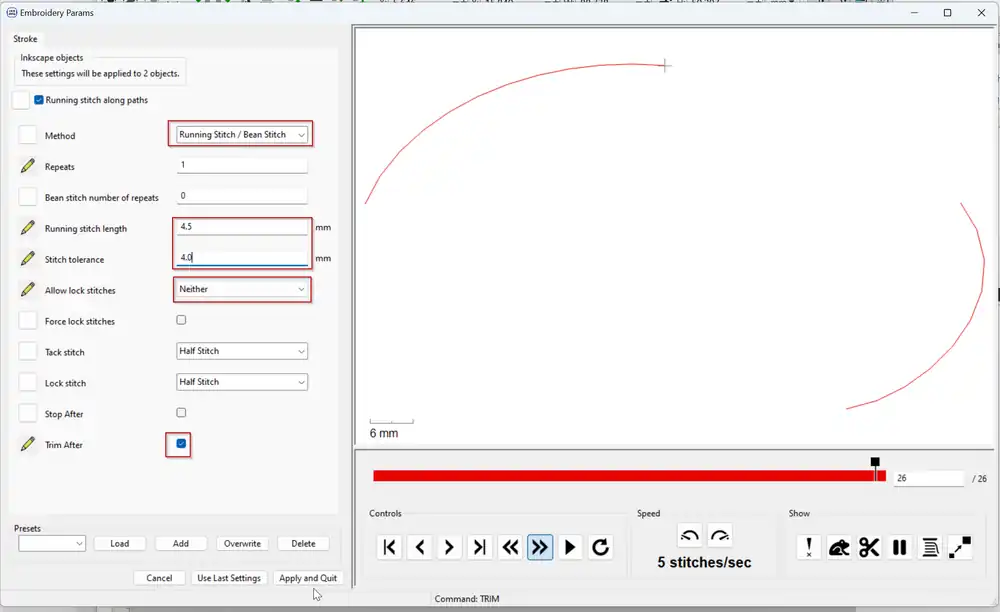Image resolution: width=1000 pixels, height=612 pixels.
Task: Click the play button in simulator controls
Action: 570,547
